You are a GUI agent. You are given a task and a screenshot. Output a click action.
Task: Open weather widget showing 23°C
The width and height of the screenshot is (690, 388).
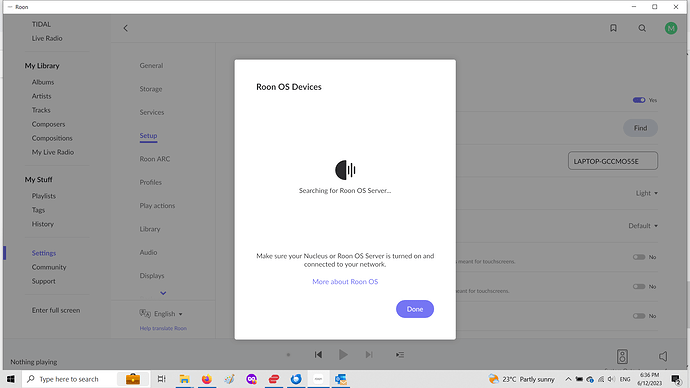[521, 379]
